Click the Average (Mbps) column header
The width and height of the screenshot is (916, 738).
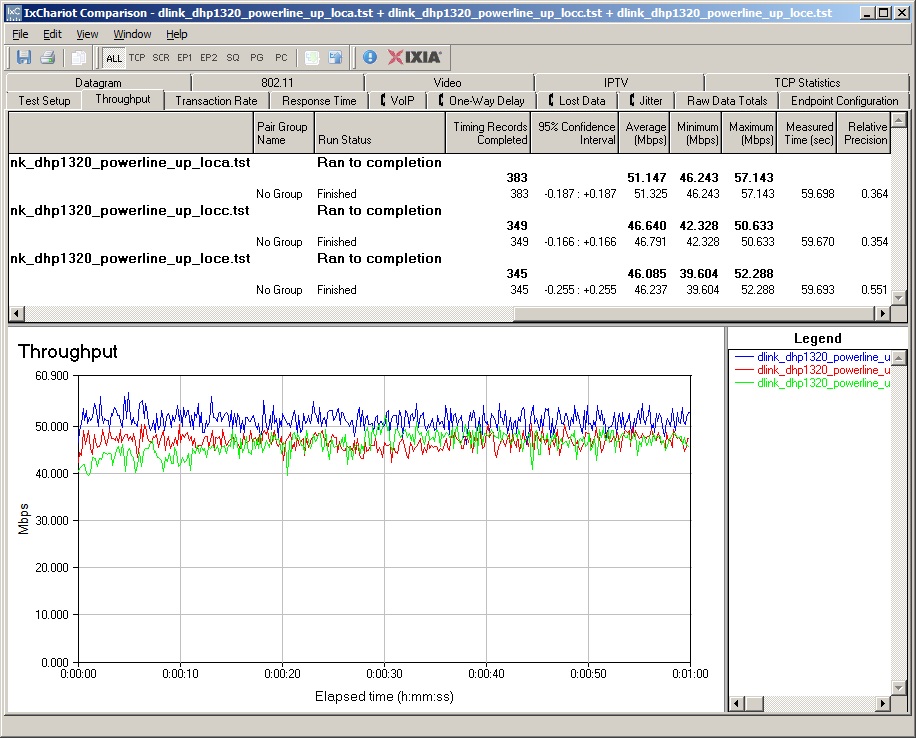[x=644, y=133]
